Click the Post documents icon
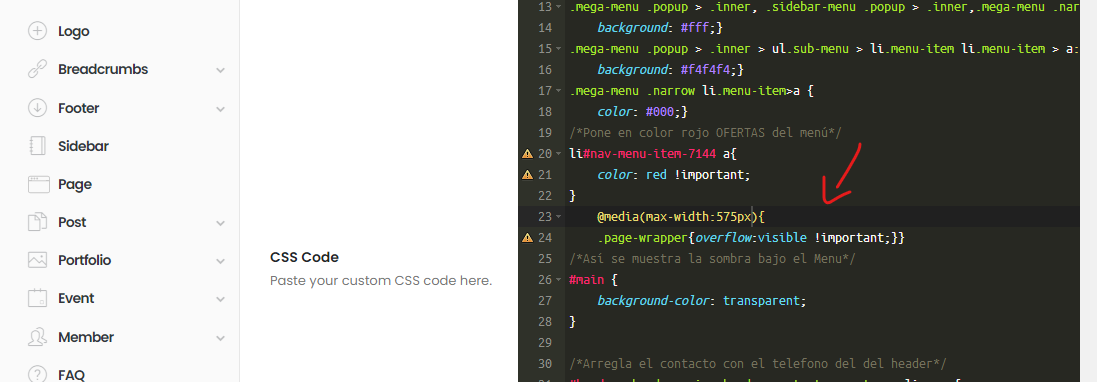Screen dimensions: 1100x382 coord(37,222)
